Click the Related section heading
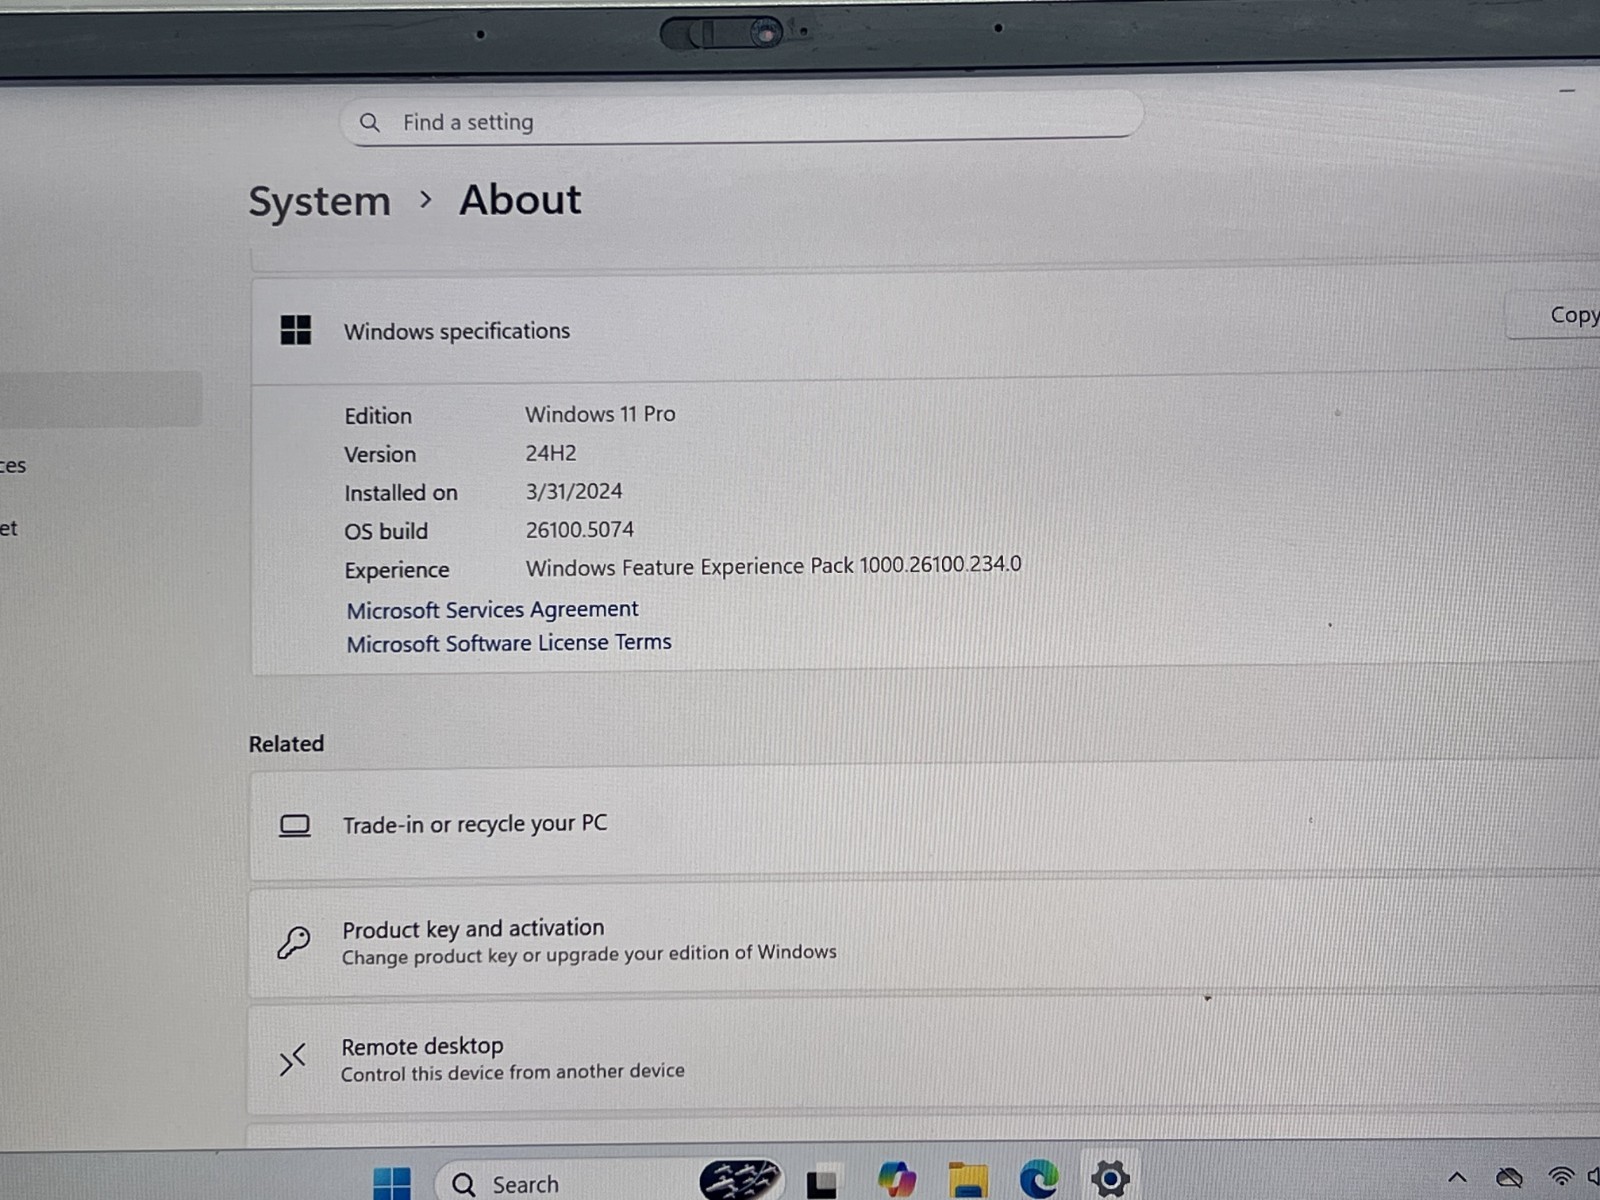This screenshot has height=1200, width=1600. click(x=286, y=744)
